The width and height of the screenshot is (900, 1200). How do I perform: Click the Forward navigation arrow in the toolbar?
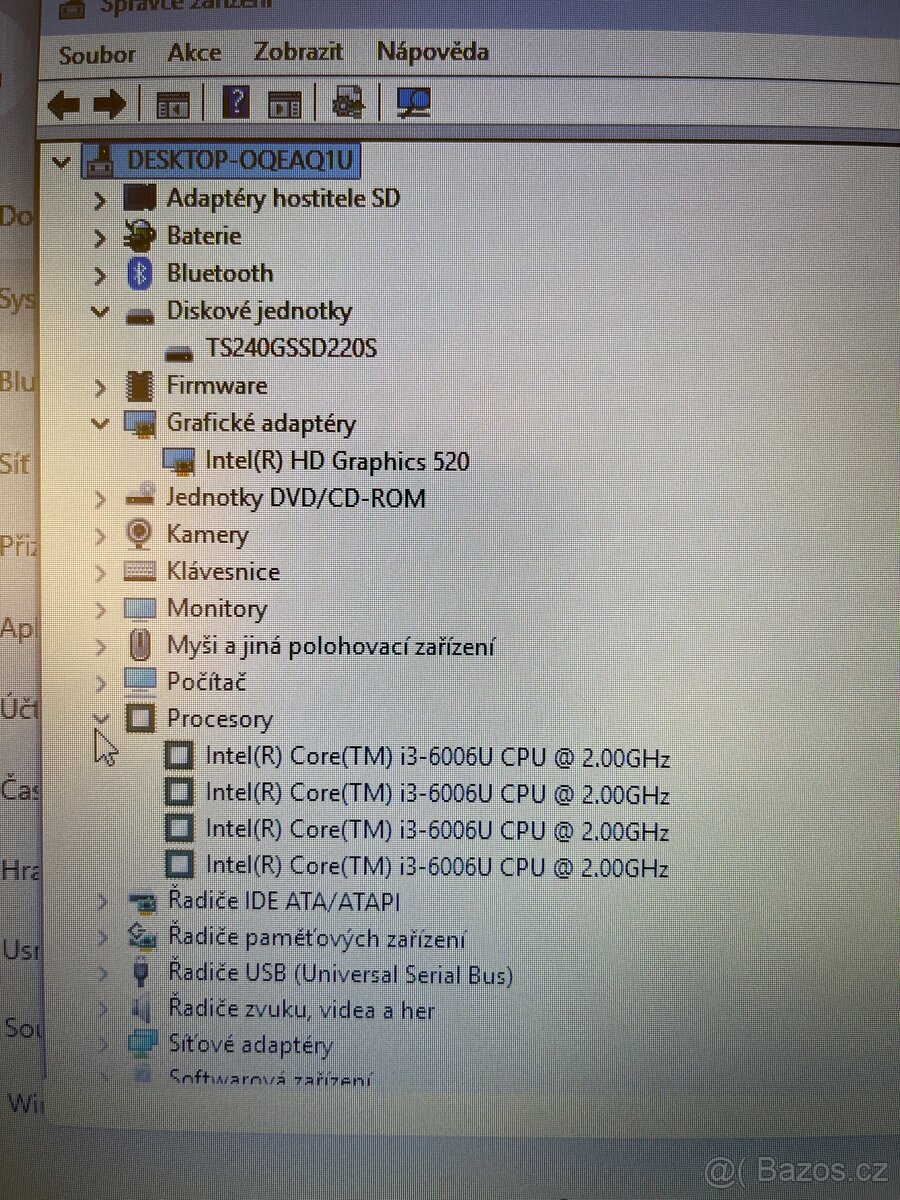[110, 103]
